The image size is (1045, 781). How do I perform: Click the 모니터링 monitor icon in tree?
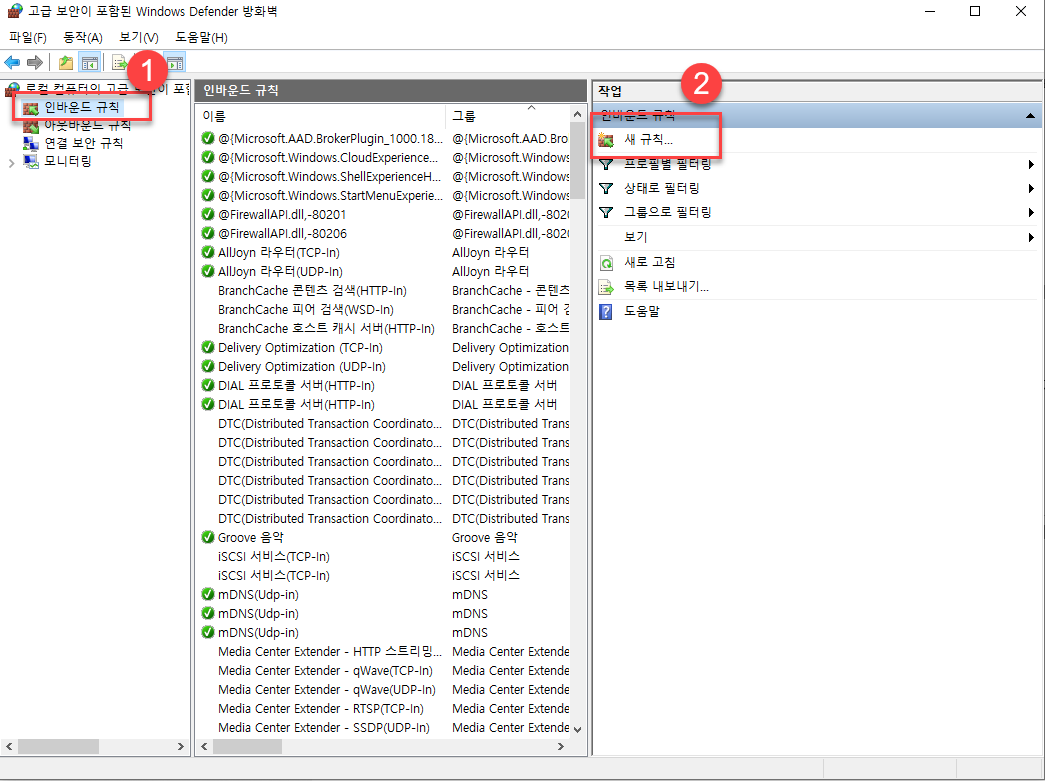[x=31, y=161]
